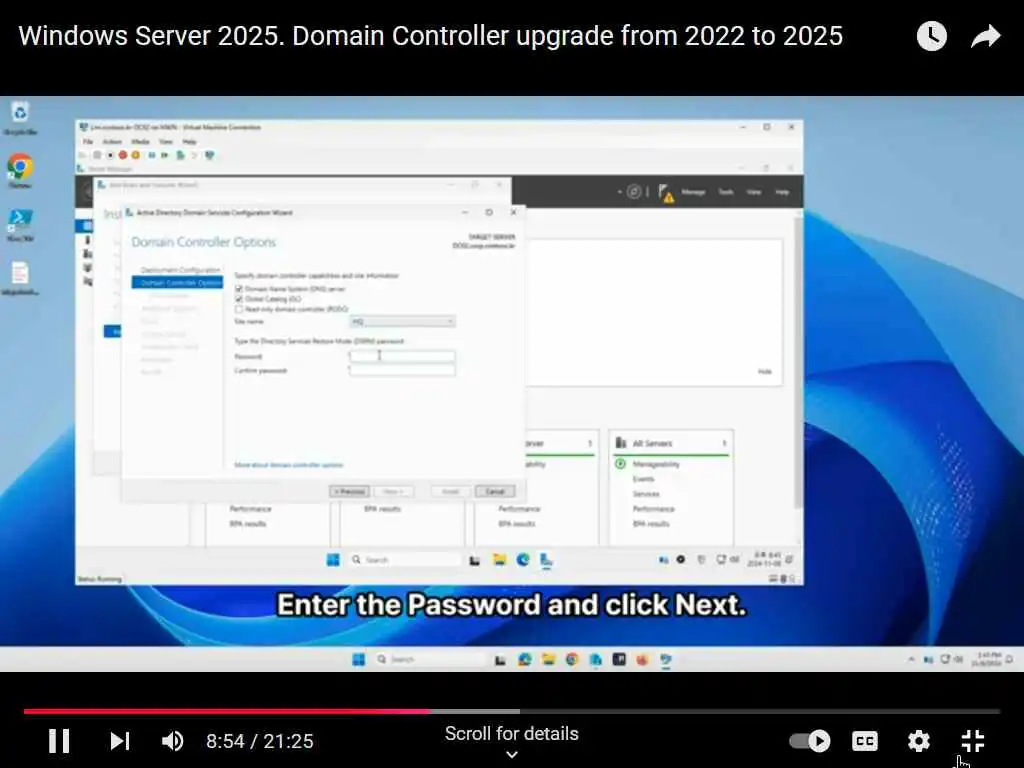1024x768 pixels.
Task: Open the VM Start button
Action: tap(333, 560)
